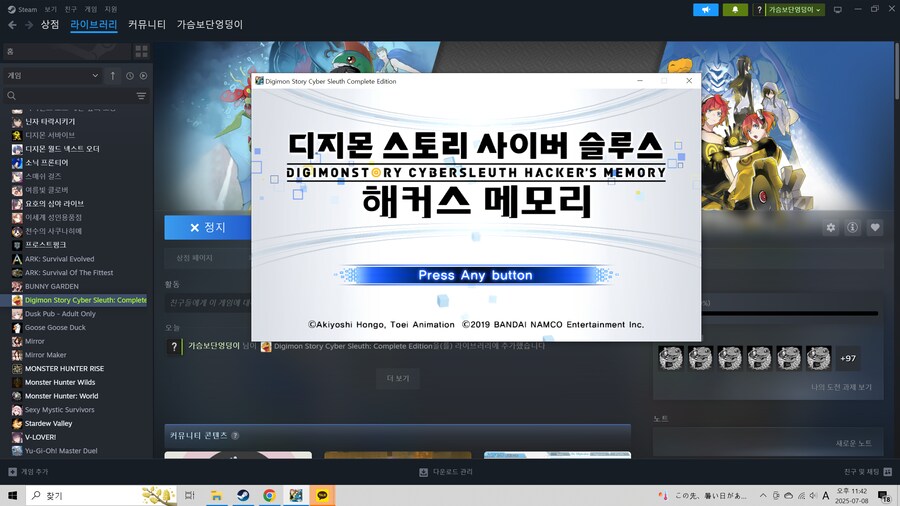The image size is (900, 506).
Task: Select MONSTER HUNTER RISE in list
Action: pos(64,369)
